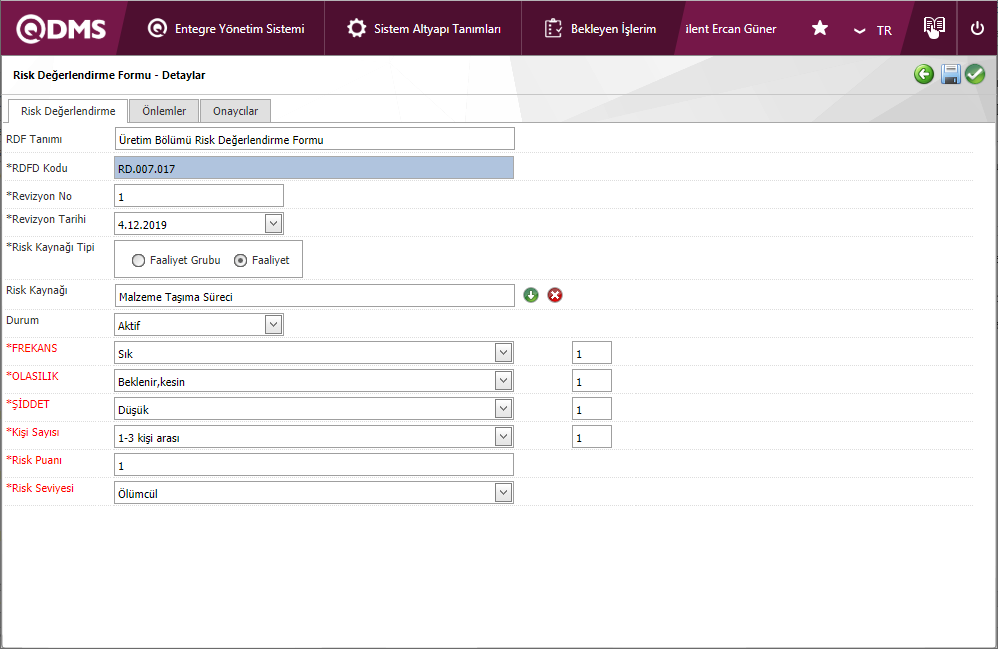Select the Faaliyet radio button
998x649 pixels.
point(240,260)
